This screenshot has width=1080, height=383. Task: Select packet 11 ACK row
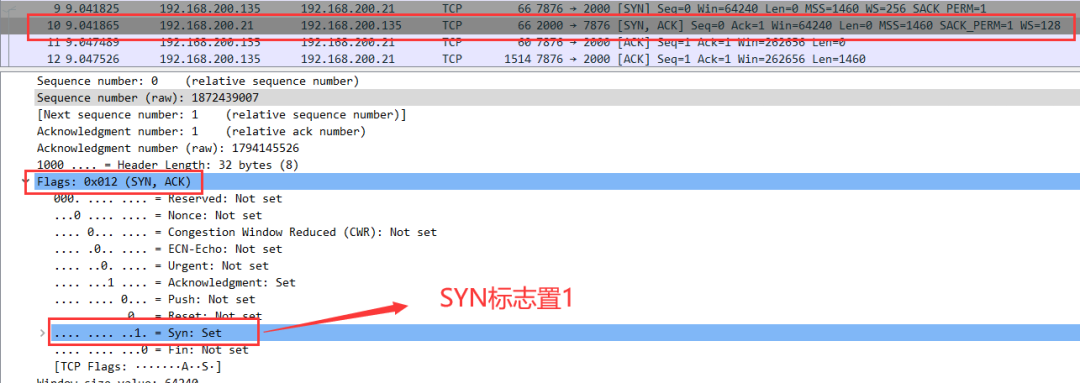point(540,43)
